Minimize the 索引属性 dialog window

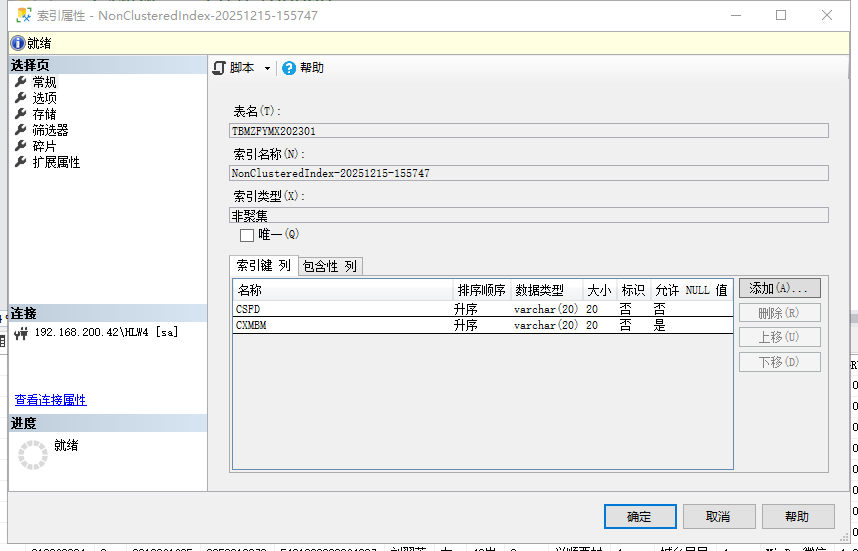pos(737,15)
